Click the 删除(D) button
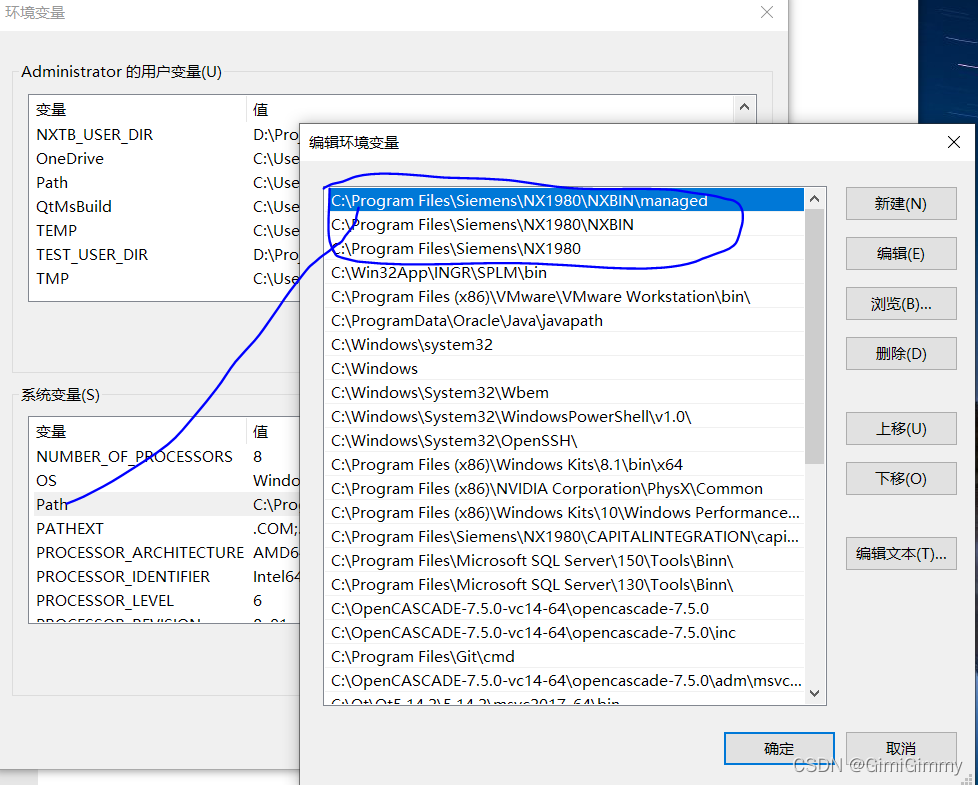 pos(901,354)
